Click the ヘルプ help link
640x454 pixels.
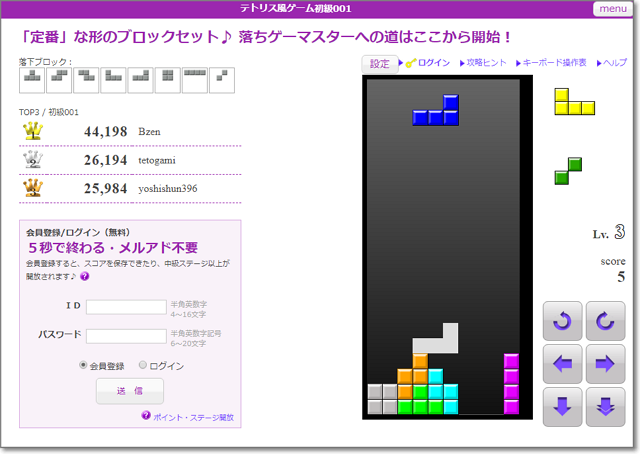pyautogui.click(x=613, y=63)
